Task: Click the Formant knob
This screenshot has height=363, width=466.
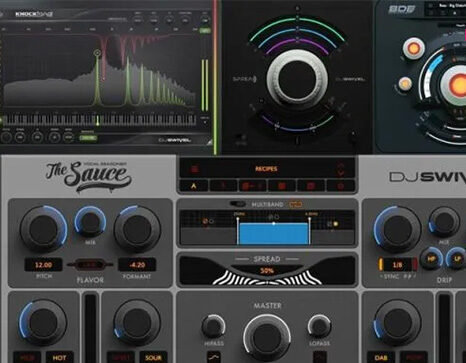Action: pos(137,229)
